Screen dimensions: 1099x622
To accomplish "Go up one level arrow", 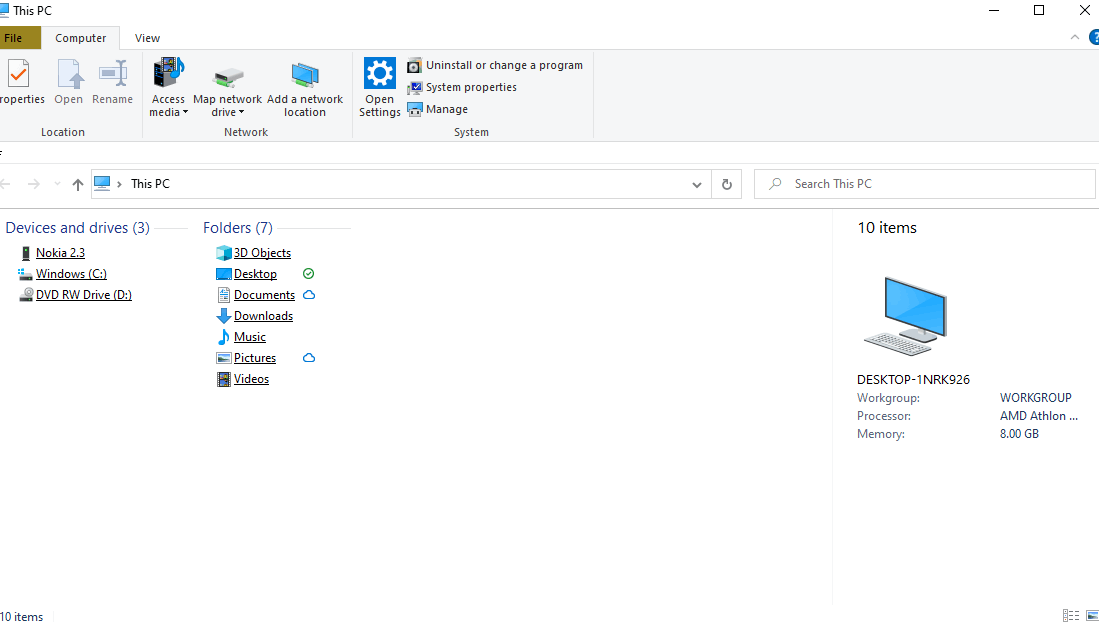I will pyautogui.click(x=78, y=184).
